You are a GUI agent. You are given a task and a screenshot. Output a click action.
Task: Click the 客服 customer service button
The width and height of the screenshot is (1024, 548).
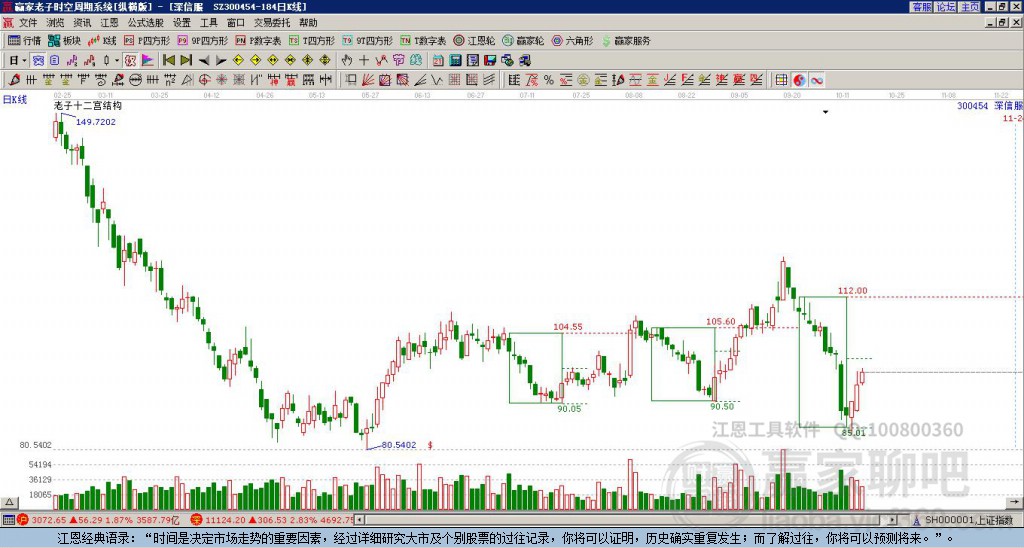pos(922,7)
